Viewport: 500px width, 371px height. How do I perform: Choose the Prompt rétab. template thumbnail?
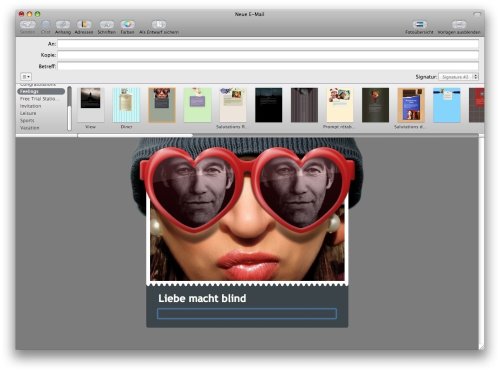coord(340,105)
